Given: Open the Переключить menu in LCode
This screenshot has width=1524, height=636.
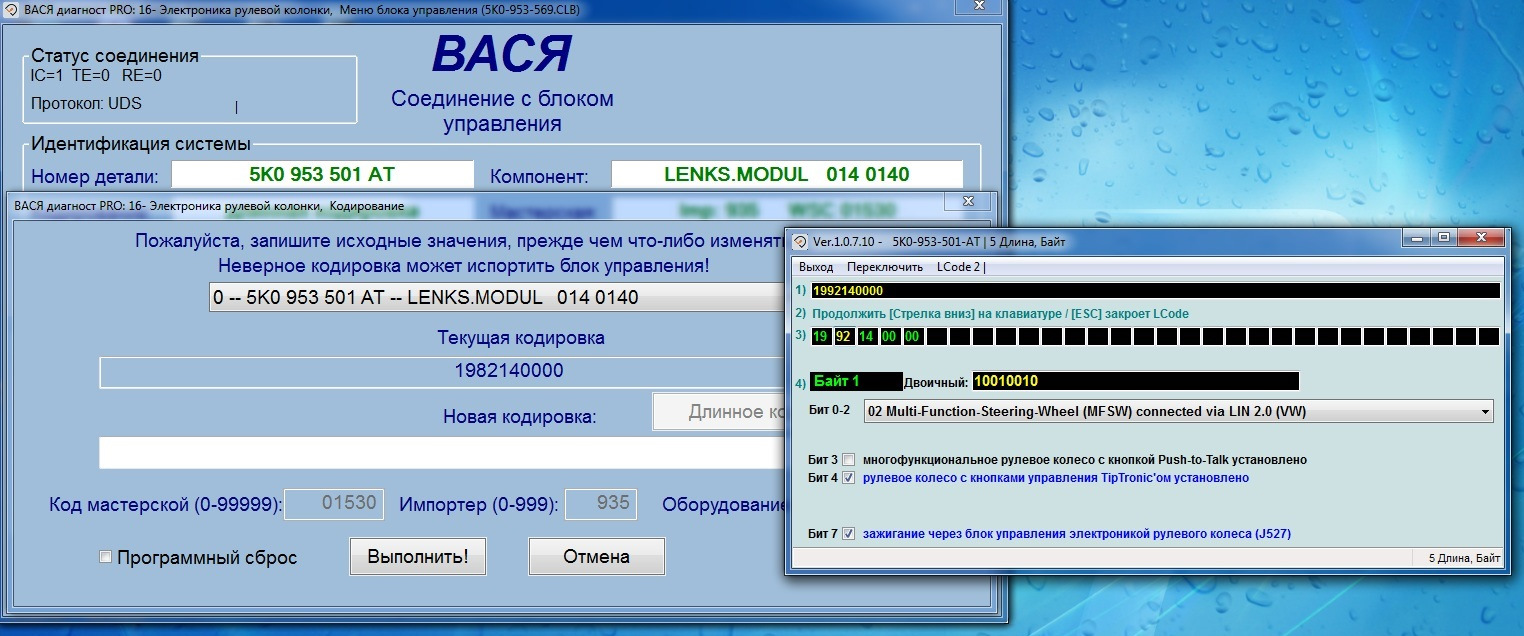Looking at the screenshot, I should (884, 267).
